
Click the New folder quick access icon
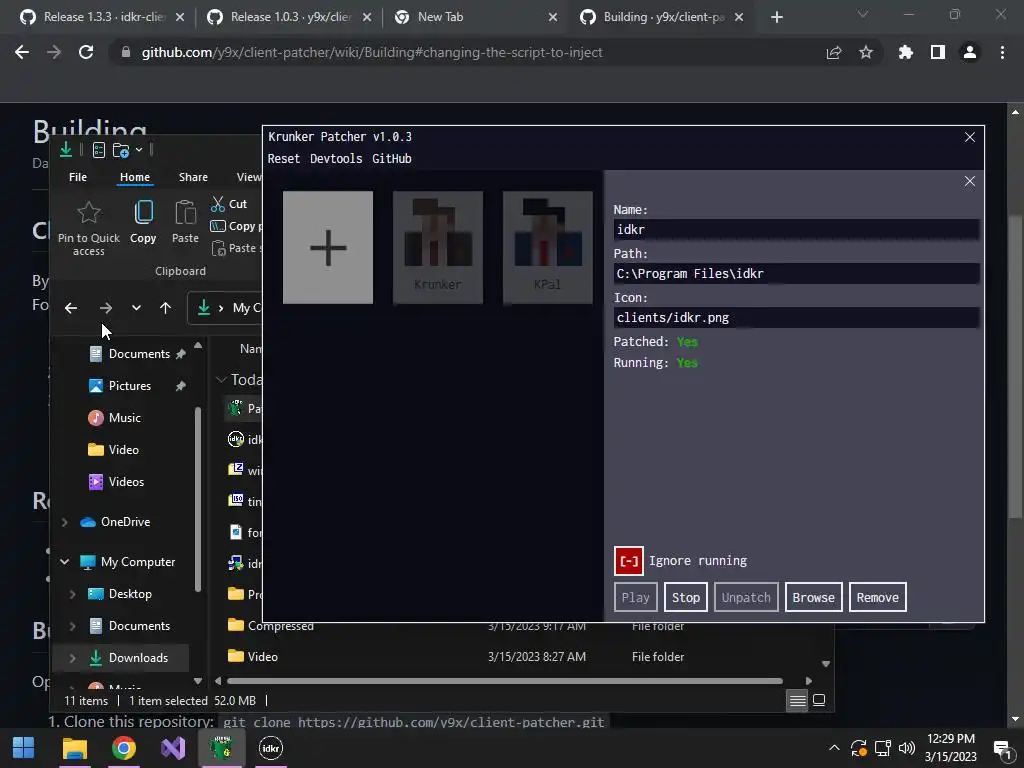tap(121, 150)
